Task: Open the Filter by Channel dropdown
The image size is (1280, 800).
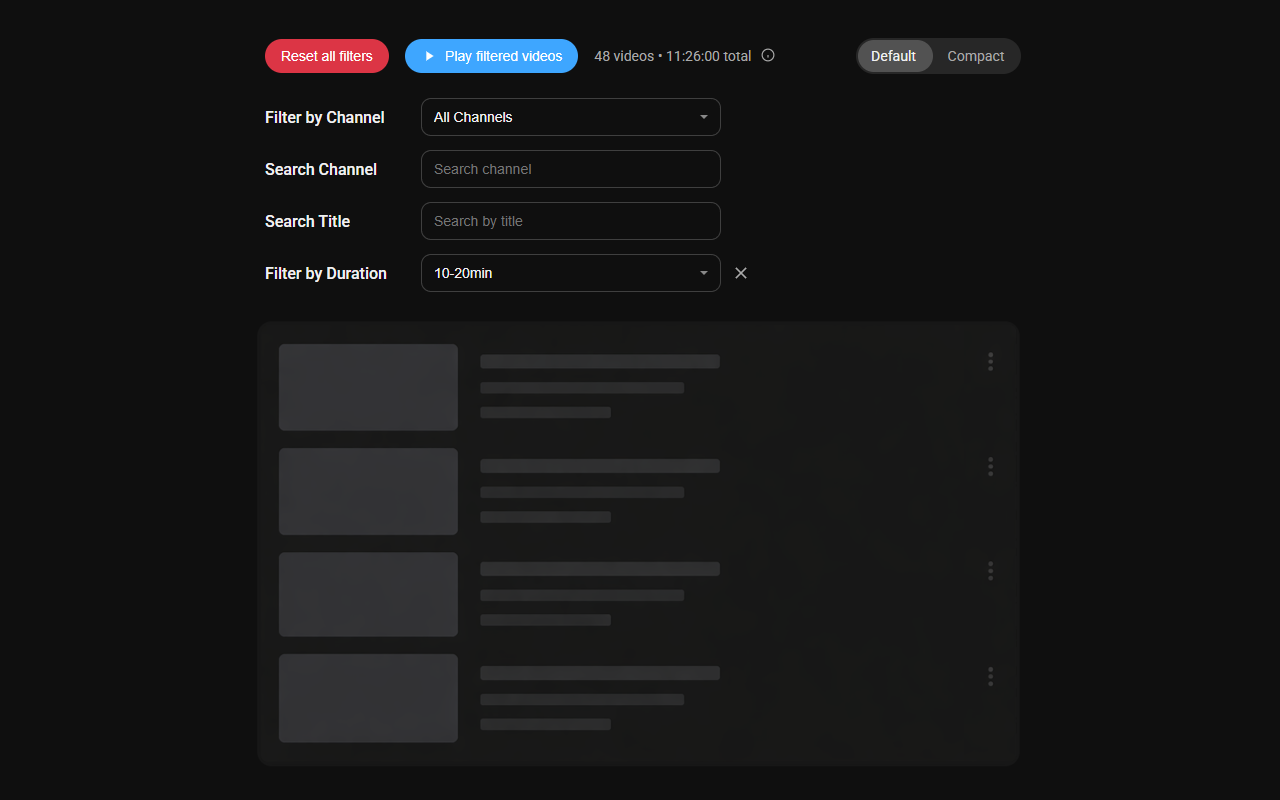Action: tap(570, 117)
